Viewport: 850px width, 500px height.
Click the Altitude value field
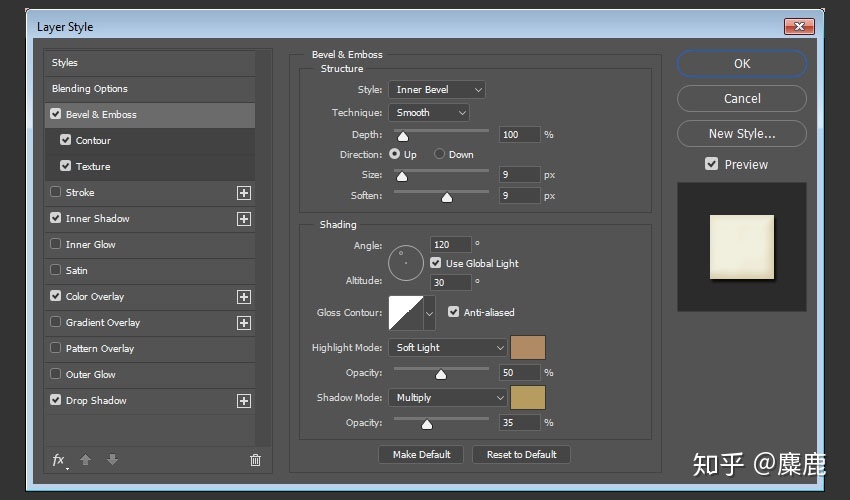(450, 283)
